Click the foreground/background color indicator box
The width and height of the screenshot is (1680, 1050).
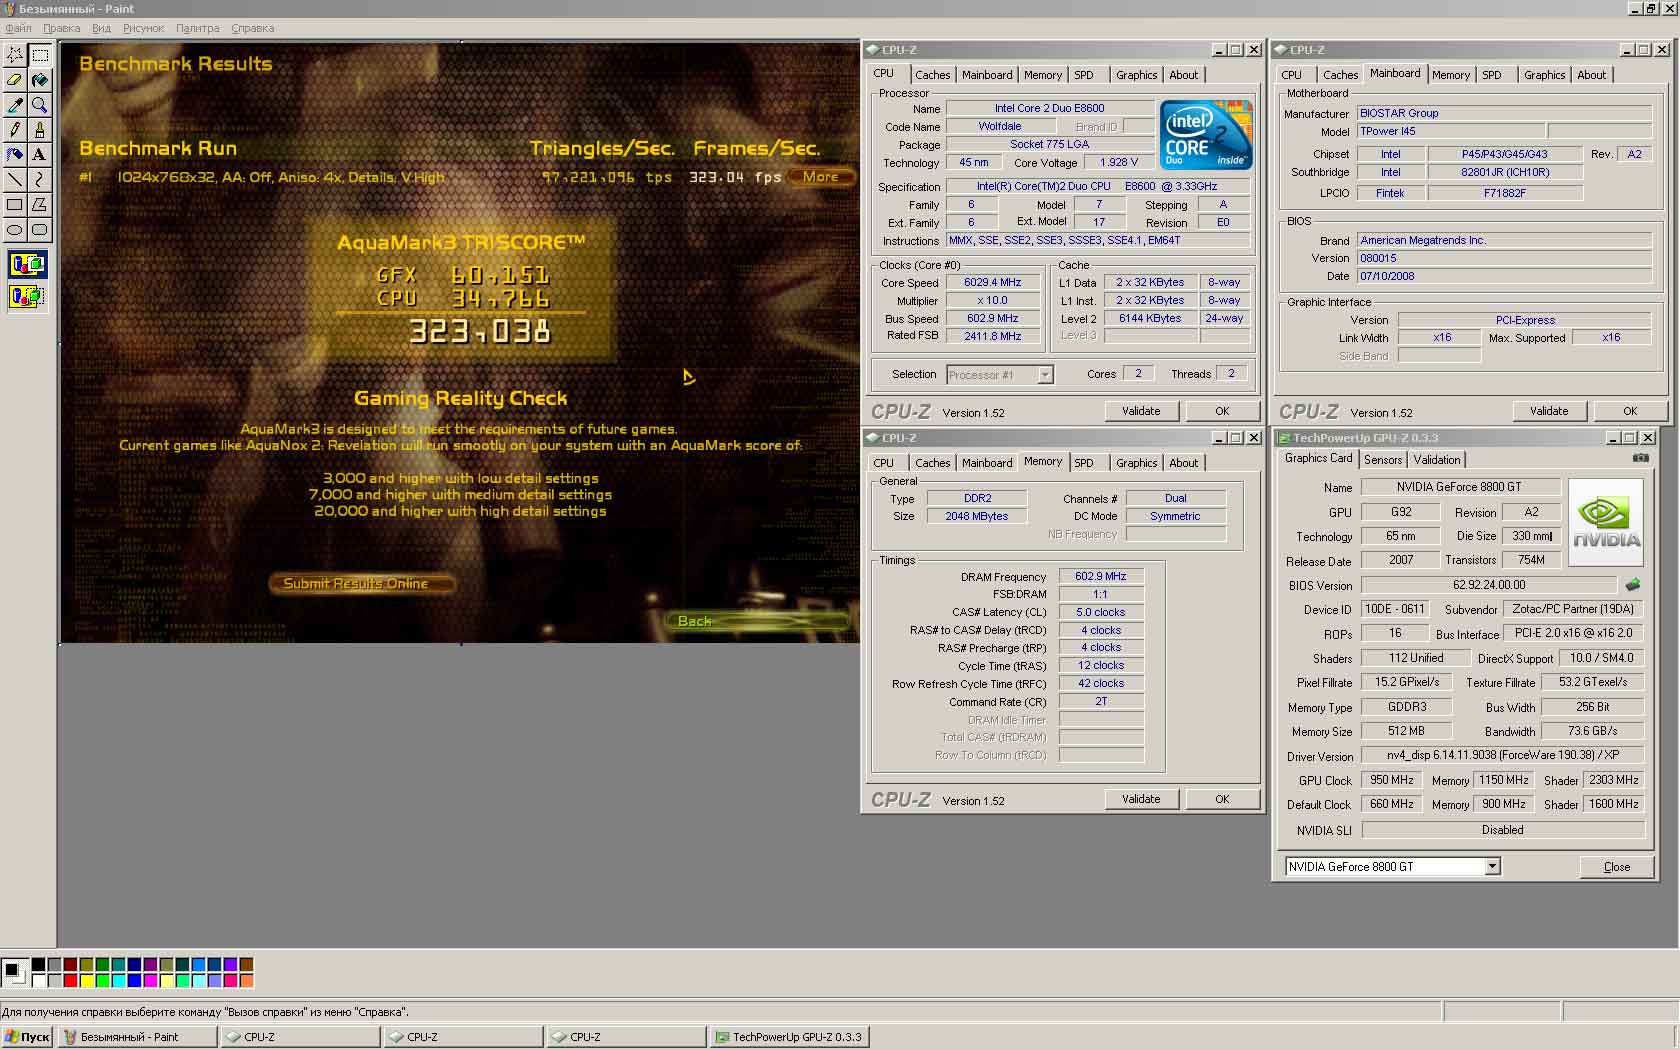point(15,971)
